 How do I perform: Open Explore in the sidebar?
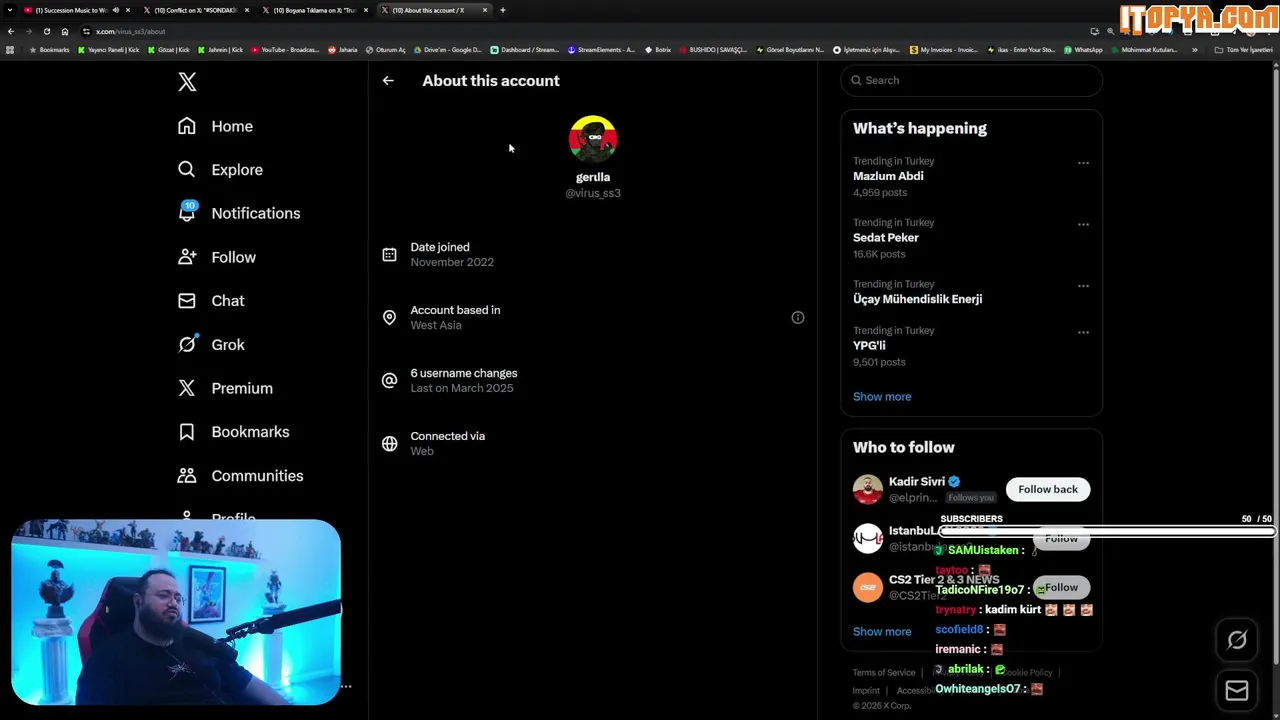pos(220,170)
